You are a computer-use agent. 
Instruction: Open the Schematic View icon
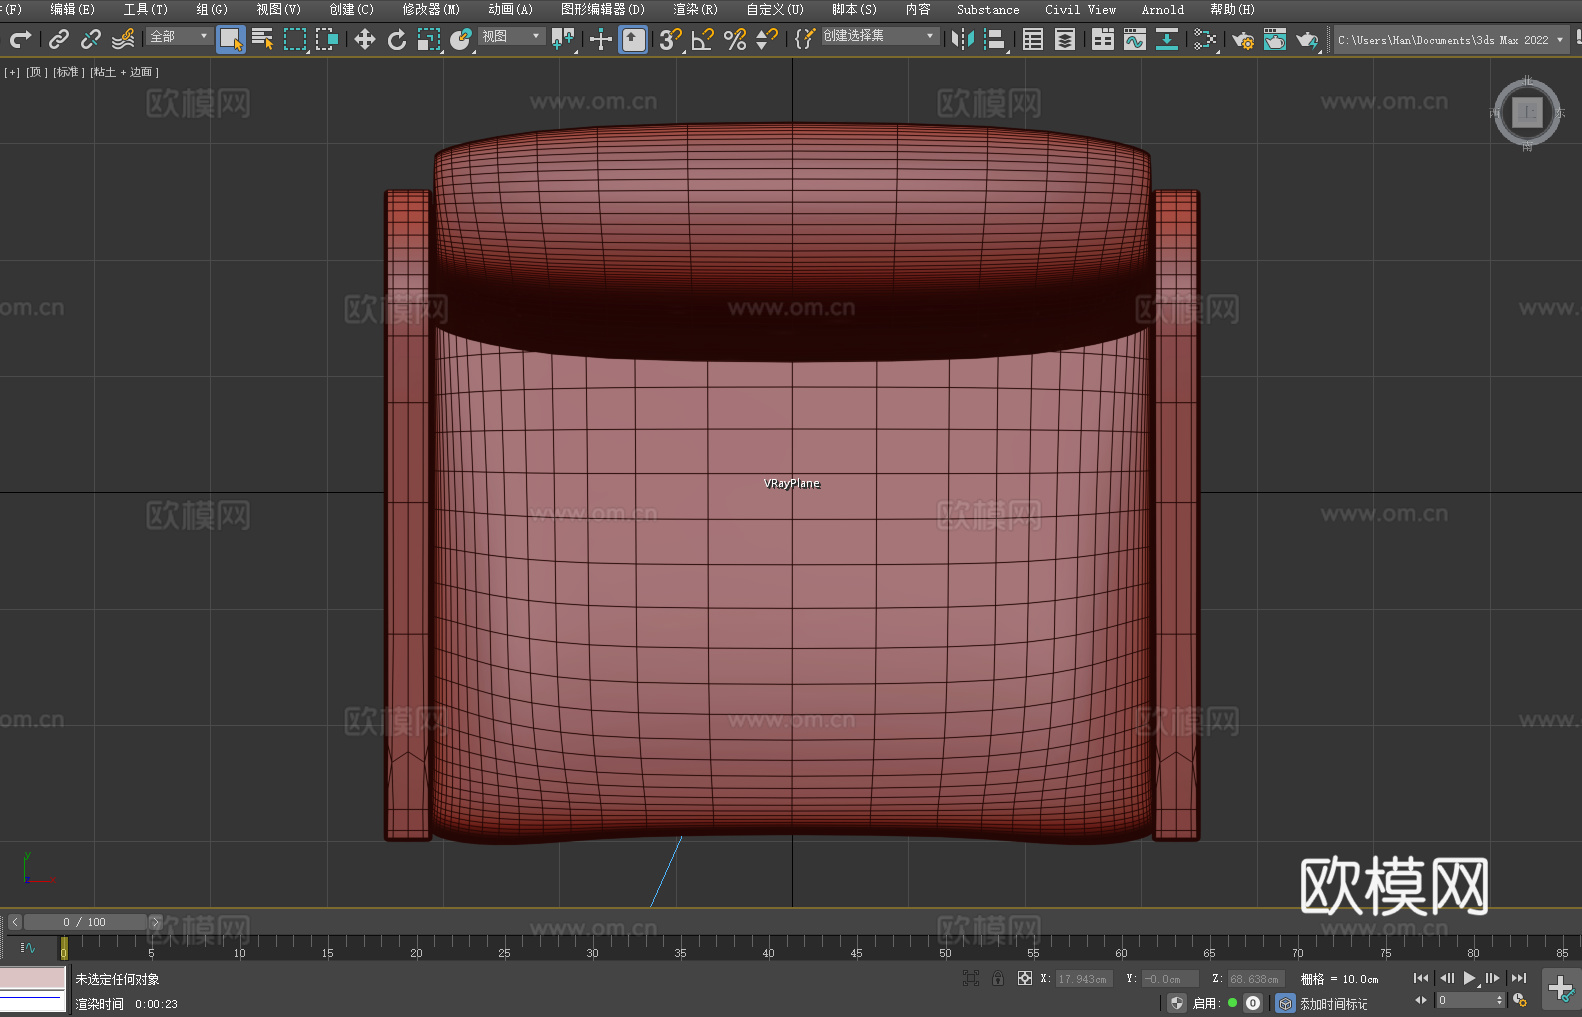1205,39
